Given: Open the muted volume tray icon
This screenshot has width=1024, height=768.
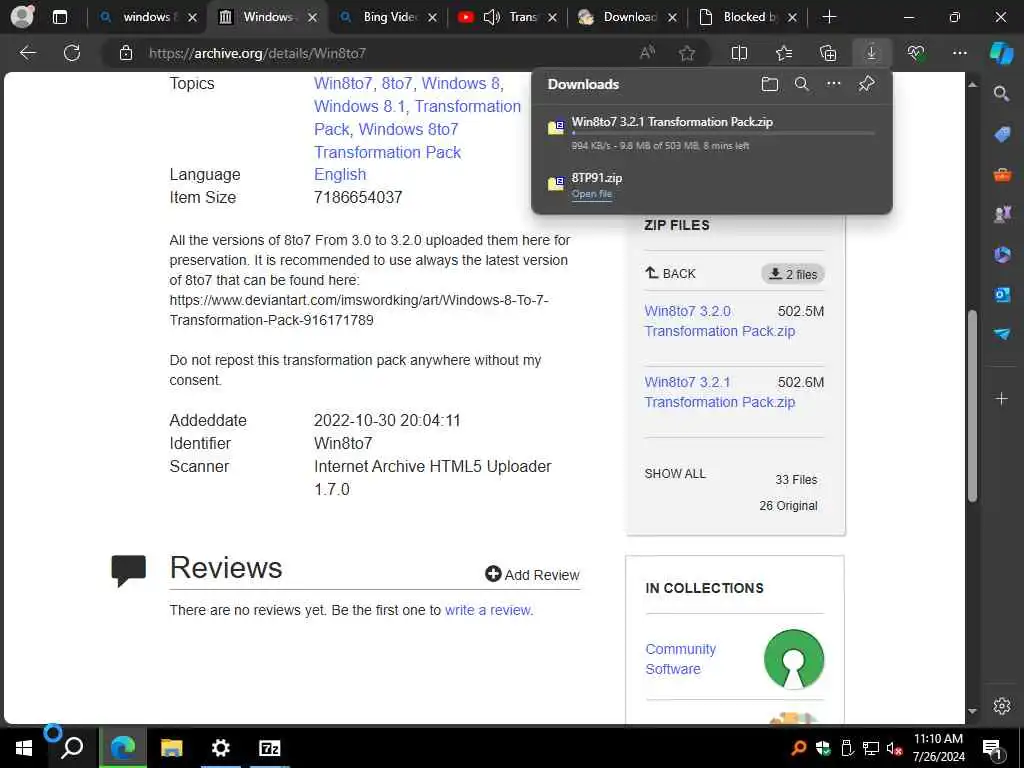Looking at the screenshot, I should point(893,748).
